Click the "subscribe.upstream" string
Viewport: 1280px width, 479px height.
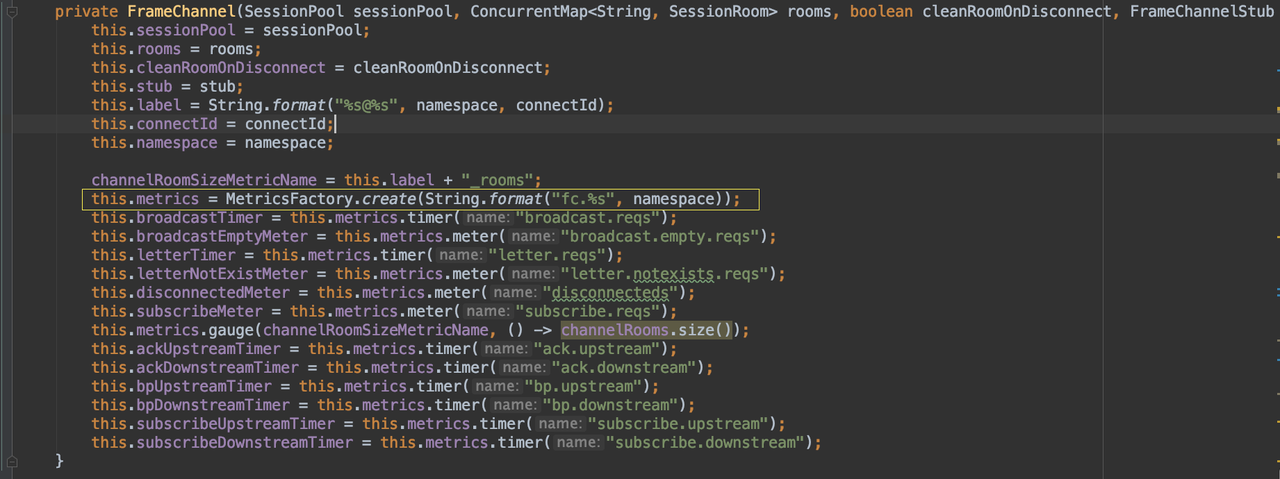[x=679, y=424]
